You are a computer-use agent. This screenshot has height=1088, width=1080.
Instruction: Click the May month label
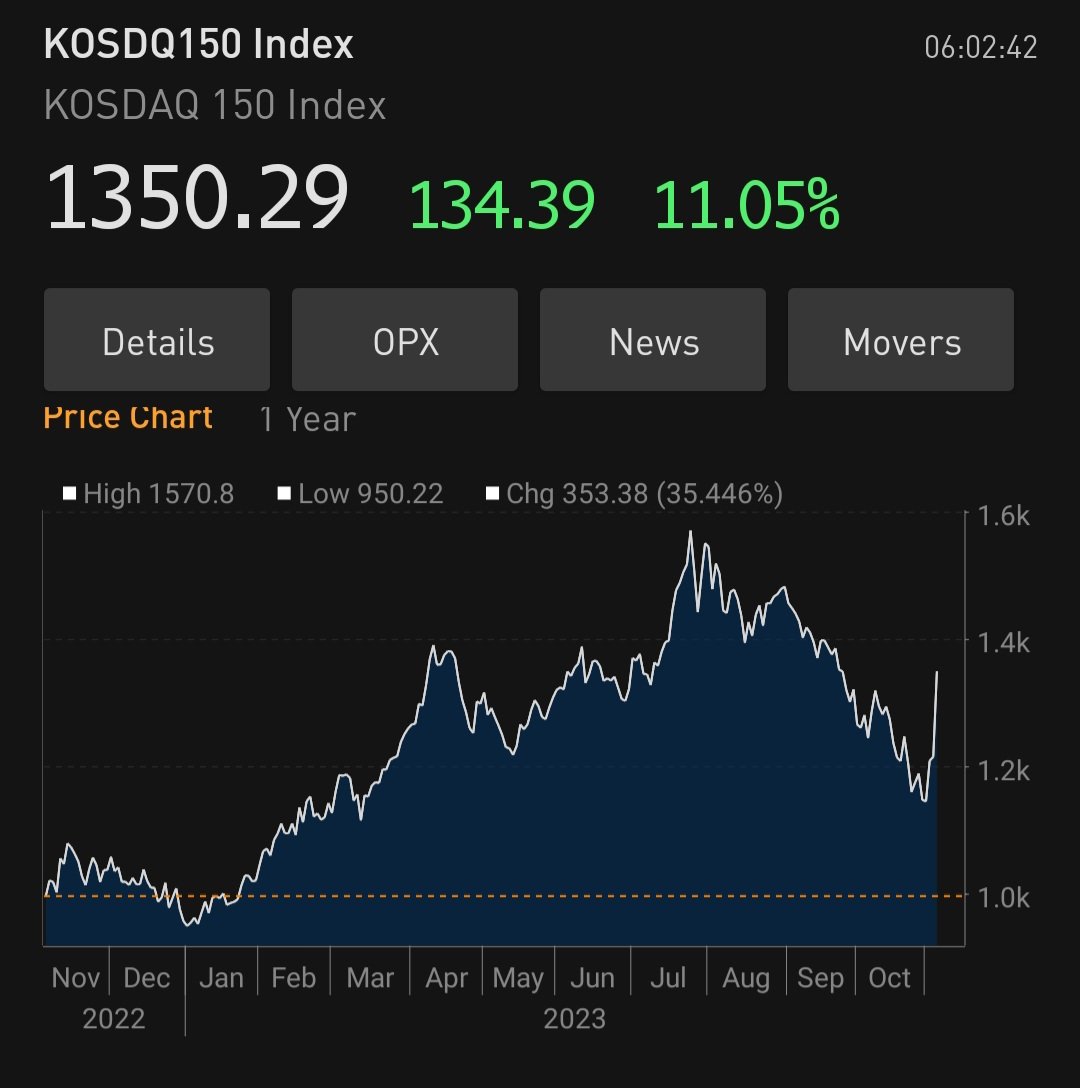[x=518, y=979]
